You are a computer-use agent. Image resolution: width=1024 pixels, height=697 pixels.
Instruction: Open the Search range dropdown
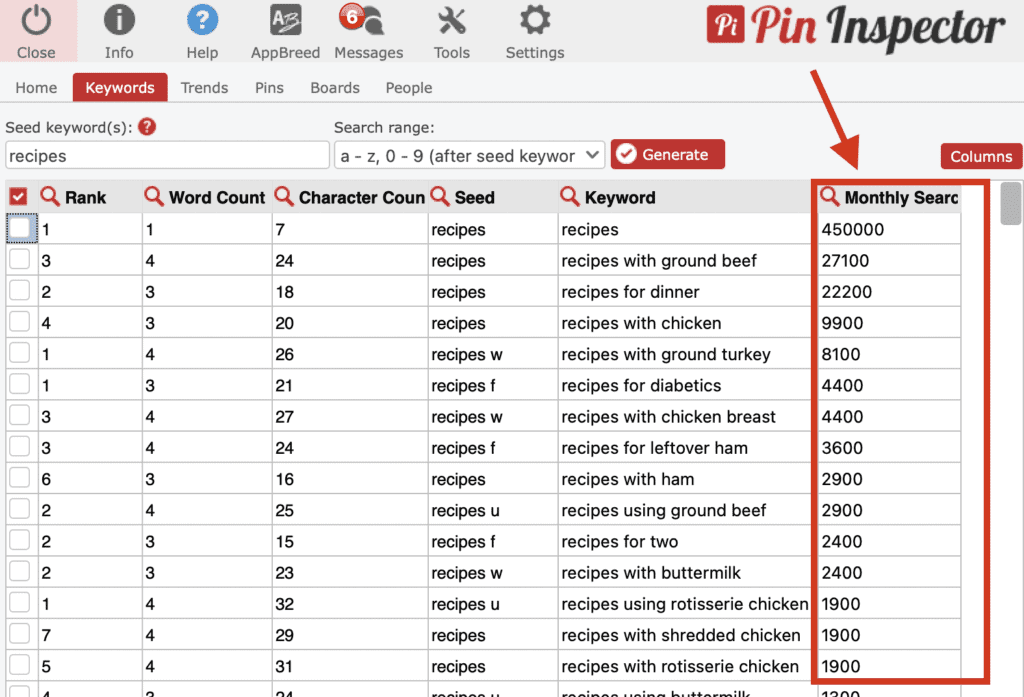[469, 154]
